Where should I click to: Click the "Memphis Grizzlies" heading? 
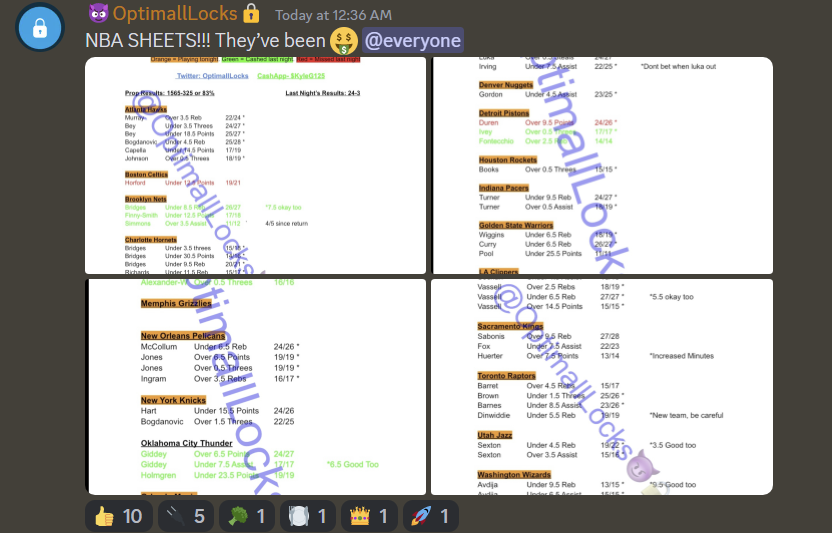click(x=176, y=303)
